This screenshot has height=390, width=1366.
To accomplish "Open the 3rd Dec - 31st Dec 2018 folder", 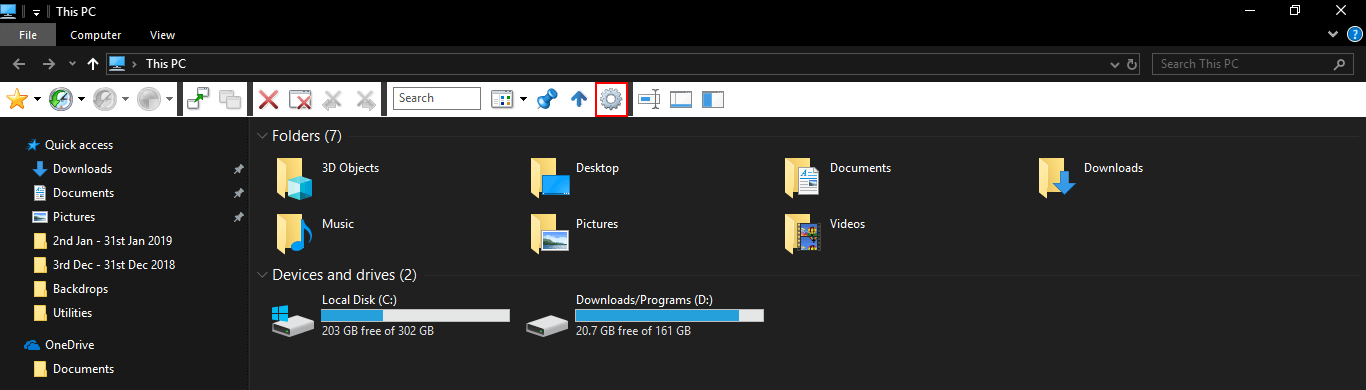I will click(114, 265).
